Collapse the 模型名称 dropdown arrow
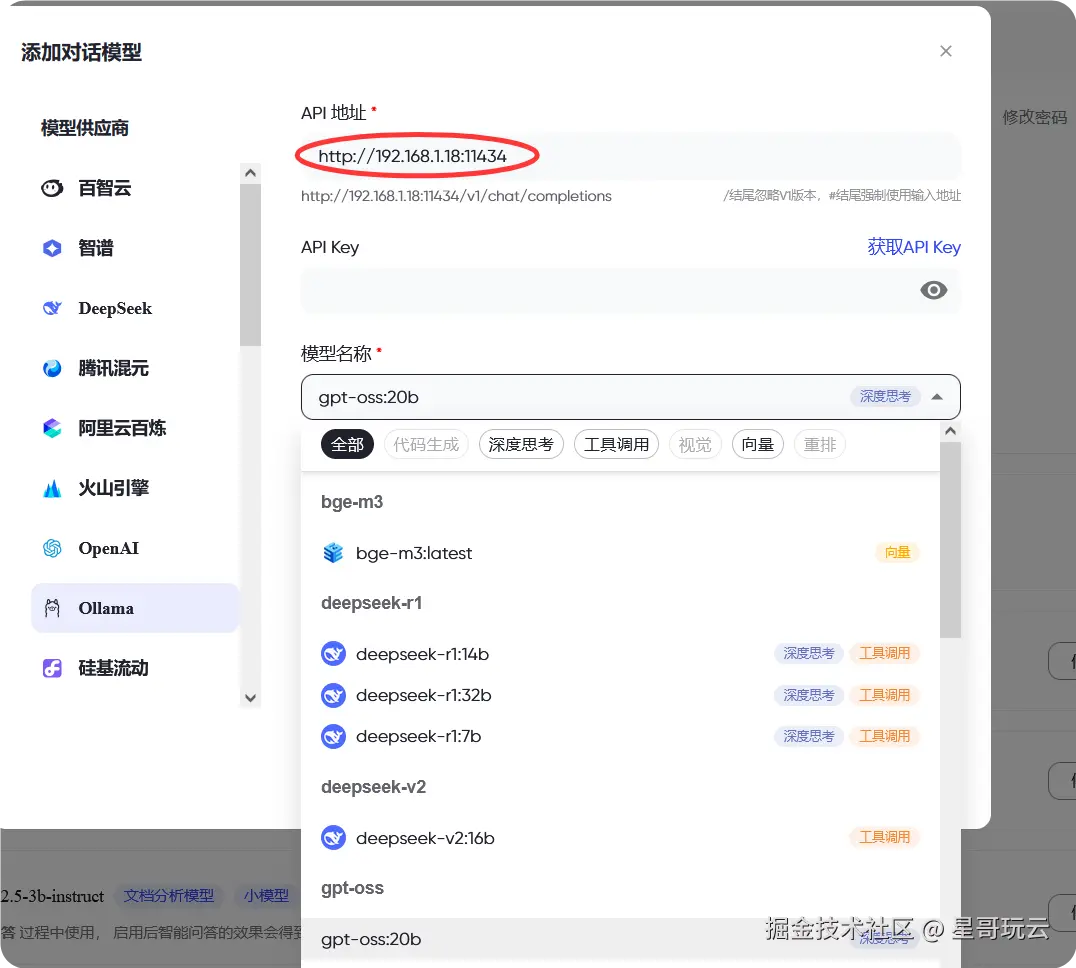Viewport: 1076px width, 968px height. click(937, 397)
